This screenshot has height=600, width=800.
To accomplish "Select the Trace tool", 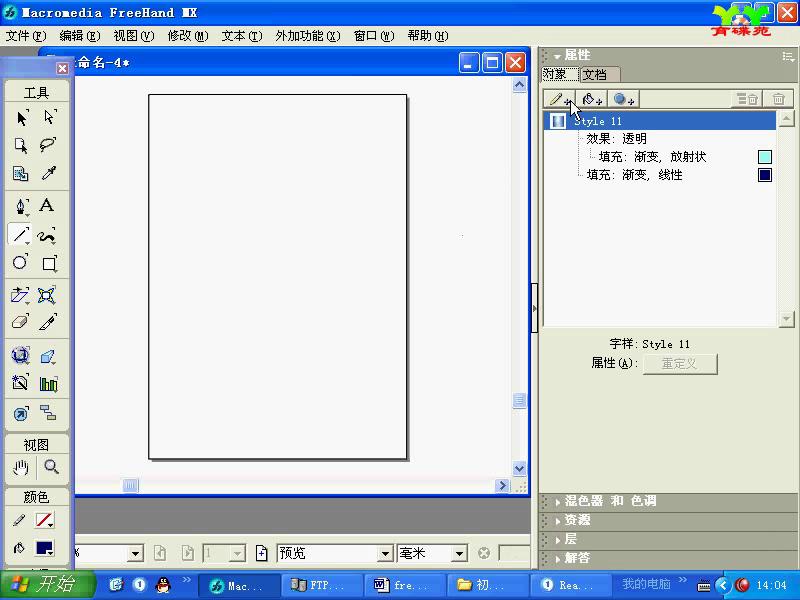I will [20, 383].
